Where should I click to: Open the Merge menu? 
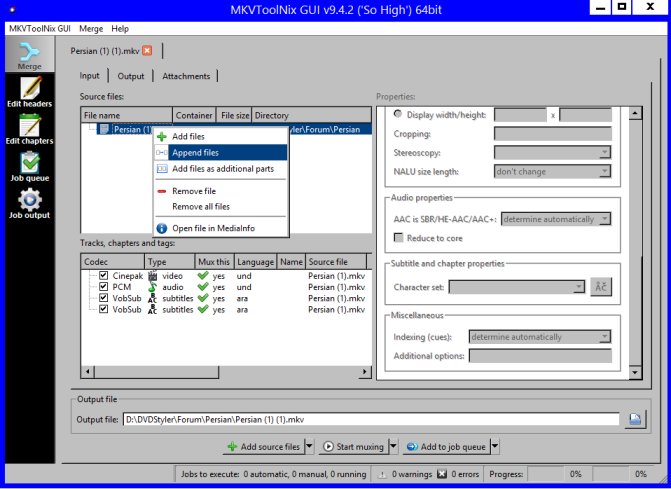pos(91,29)
